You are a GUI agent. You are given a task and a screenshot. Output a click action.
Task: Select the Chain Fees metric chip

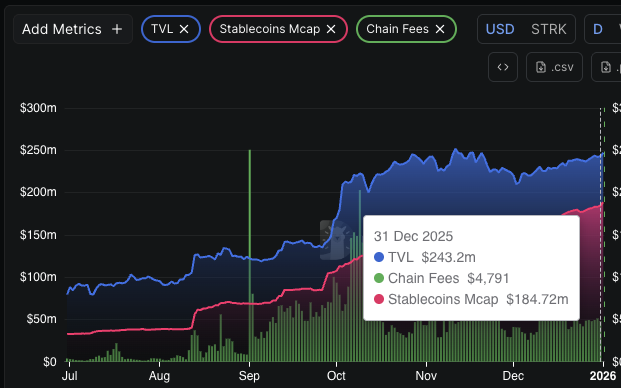point(406,29)
